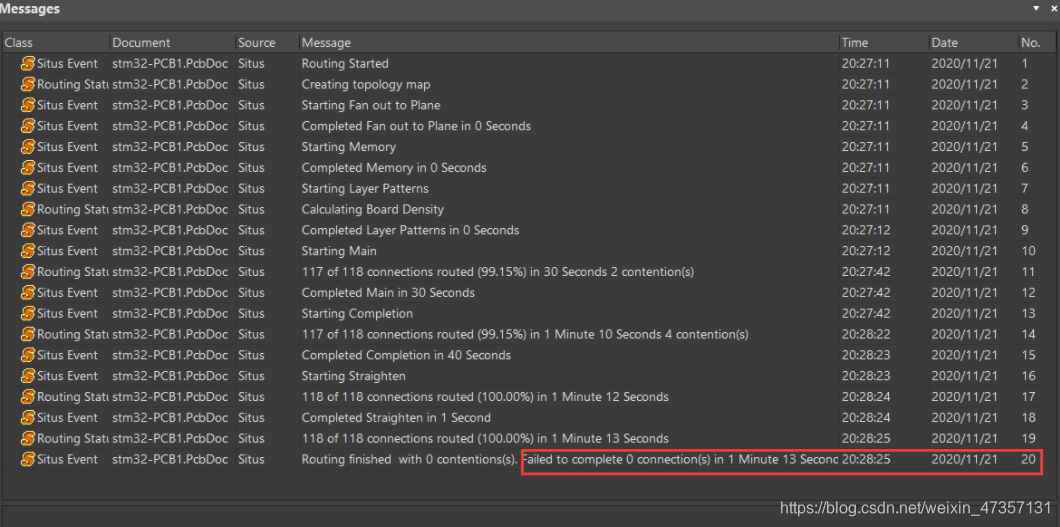Select the 'Starting Completion' message
The width and height of the screenshot is (1060, 527).
(357, 313)
